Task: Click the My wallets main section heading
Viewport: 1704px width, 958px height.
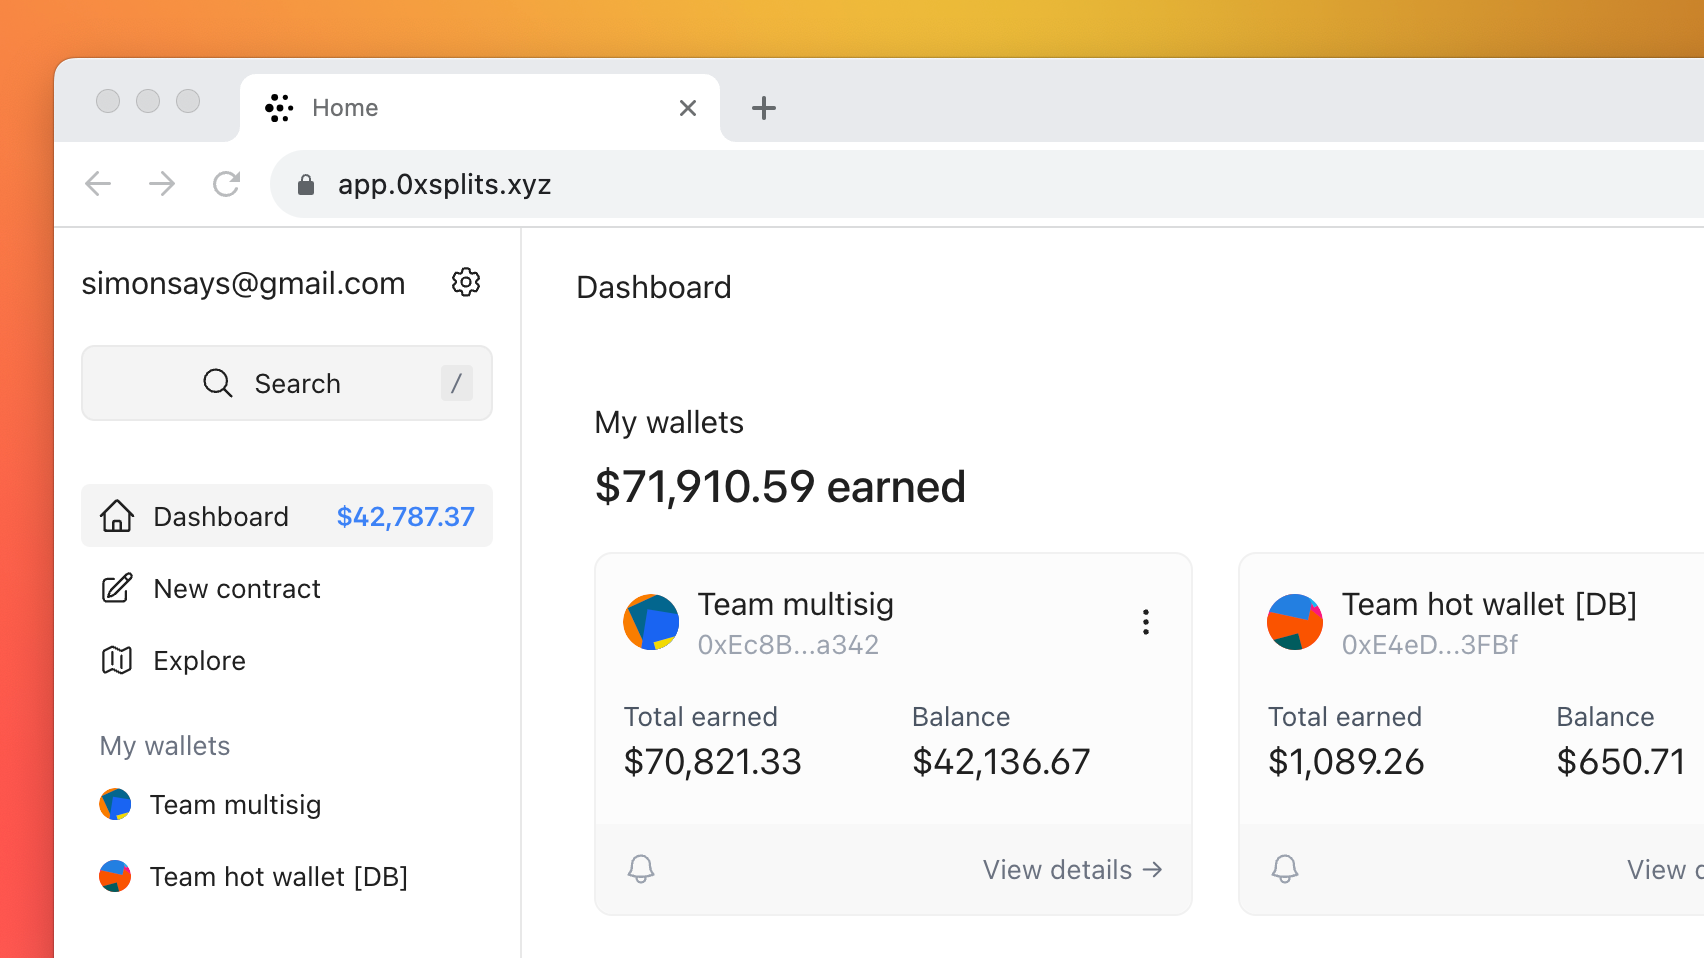Action: pyautogui.click(x=669, y=423)
